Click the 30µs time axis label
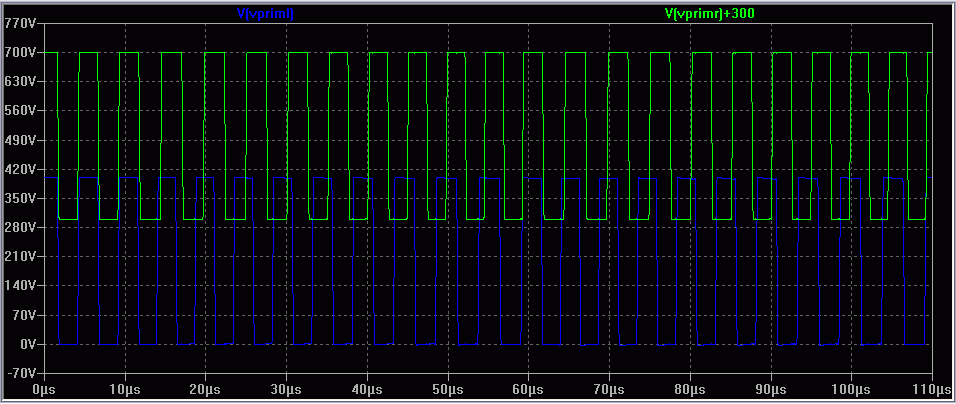The width and height of the screenshot is (956, 404). (286, 388)
